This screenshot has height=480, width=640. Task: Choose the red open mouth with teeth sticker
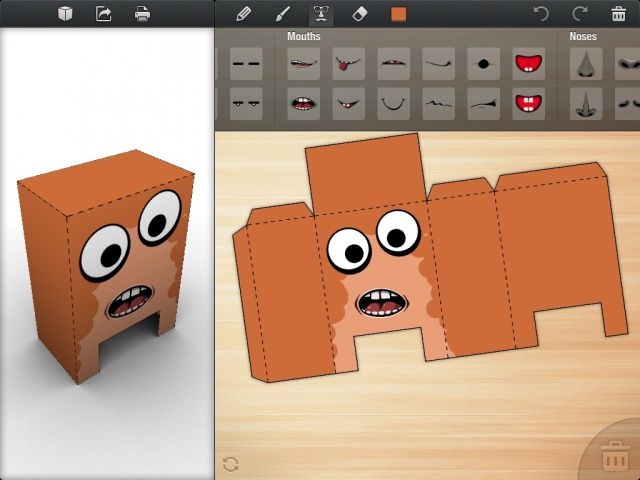coord(527,64)
